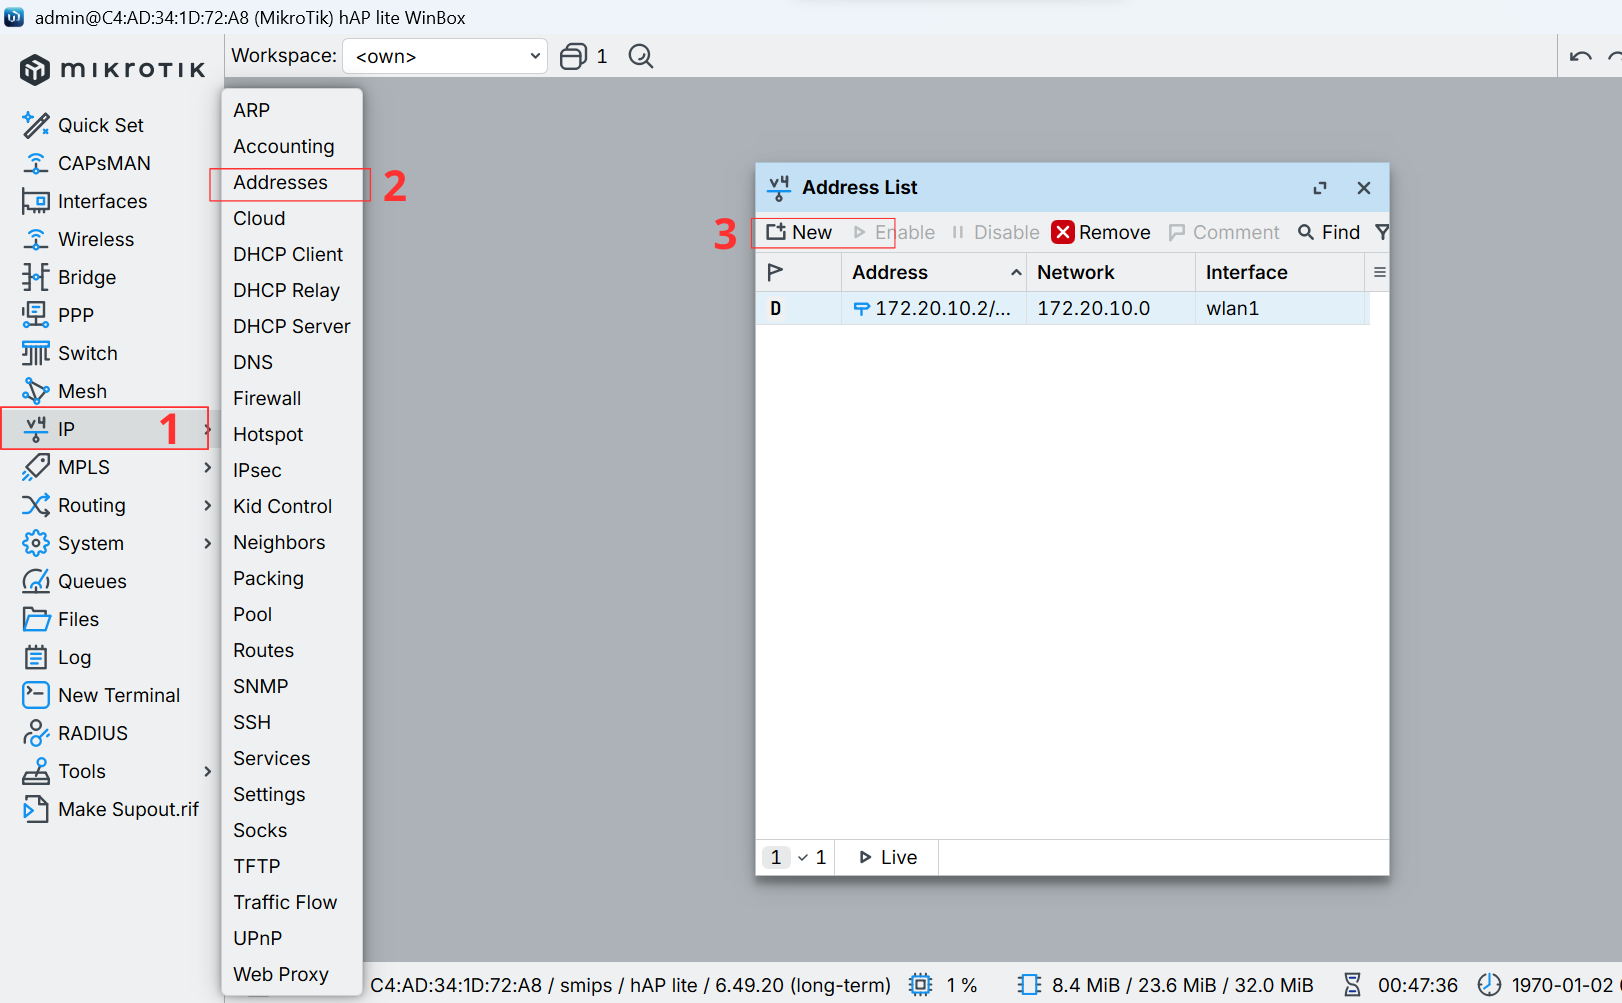The width and height of the screenshot is (1622, 1003).
Task: Click the Network column header
Action: tap(1110, 272)
